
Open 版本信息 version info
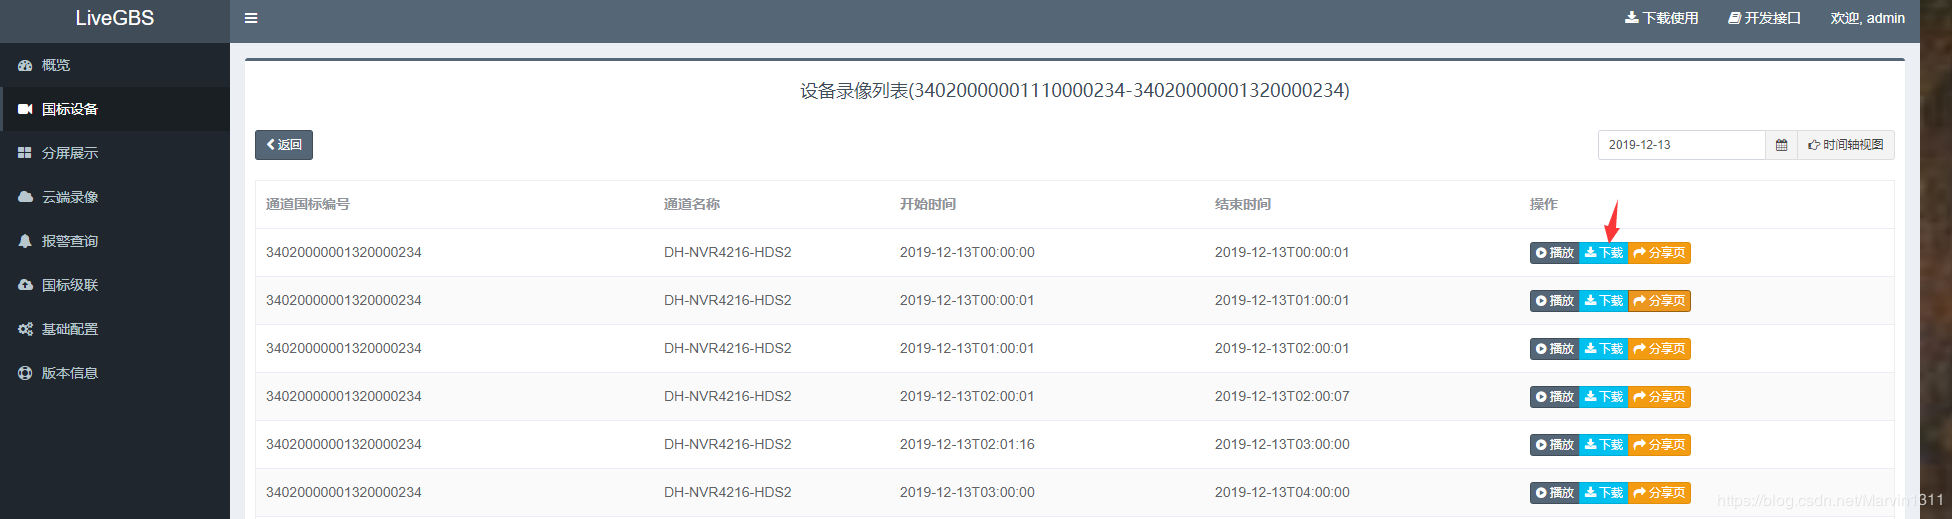point(115,373)
